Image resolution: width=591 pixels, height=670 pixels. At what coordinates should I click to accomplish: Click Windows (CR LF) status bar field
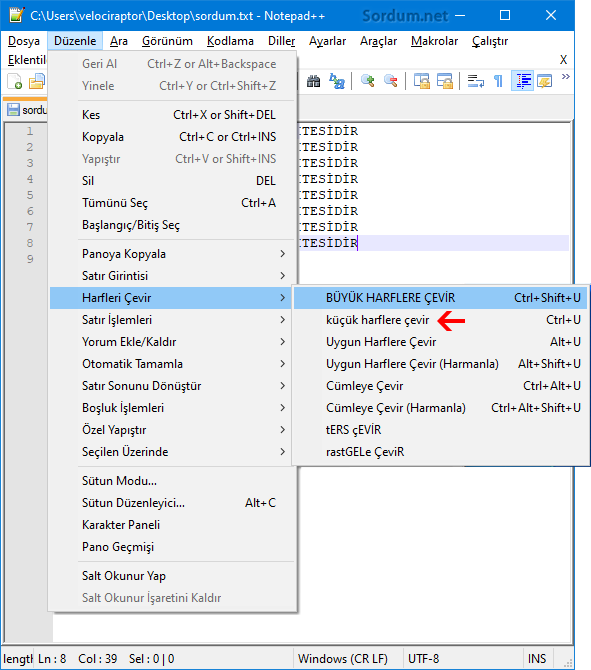tap(348, 658)
